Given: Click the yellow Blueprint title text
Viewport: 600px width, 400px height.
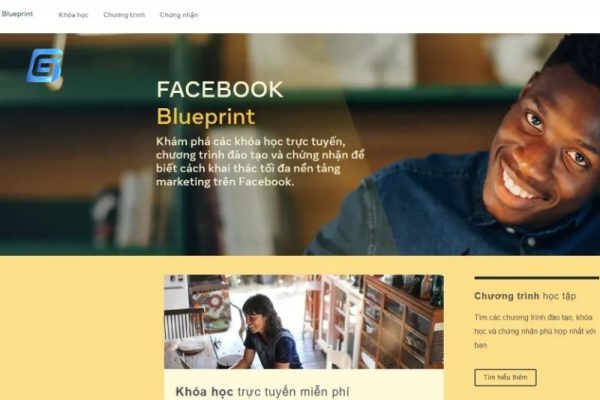Looking at the screenshot, I should [x=206, y=117].
